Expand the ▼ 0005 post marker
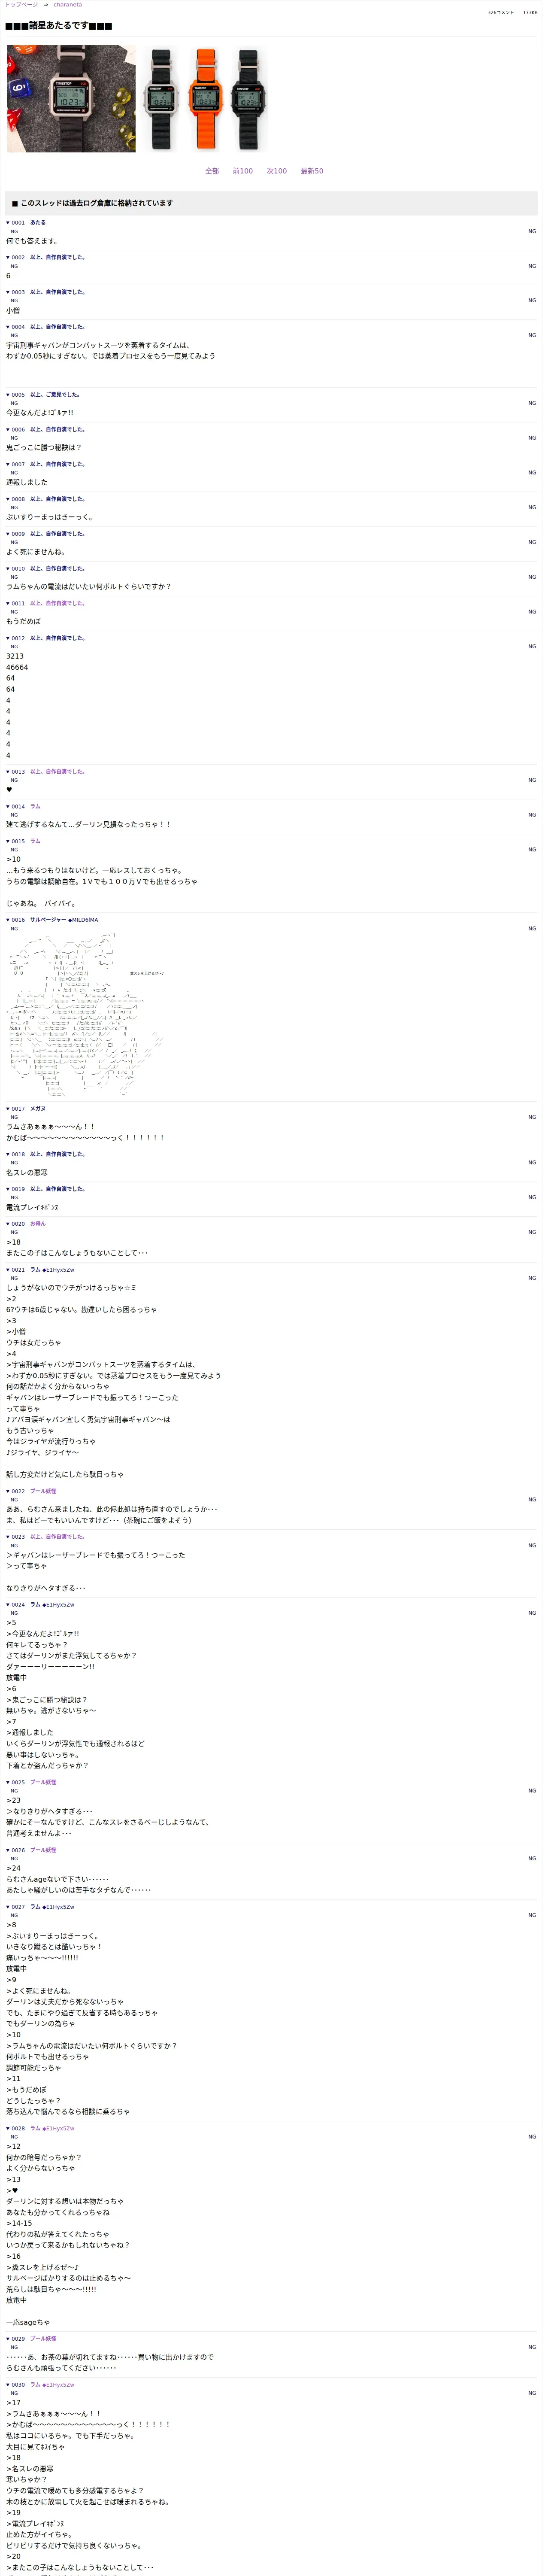The width and height of the screenshot is (551, 2576). [x=16, y=395]
